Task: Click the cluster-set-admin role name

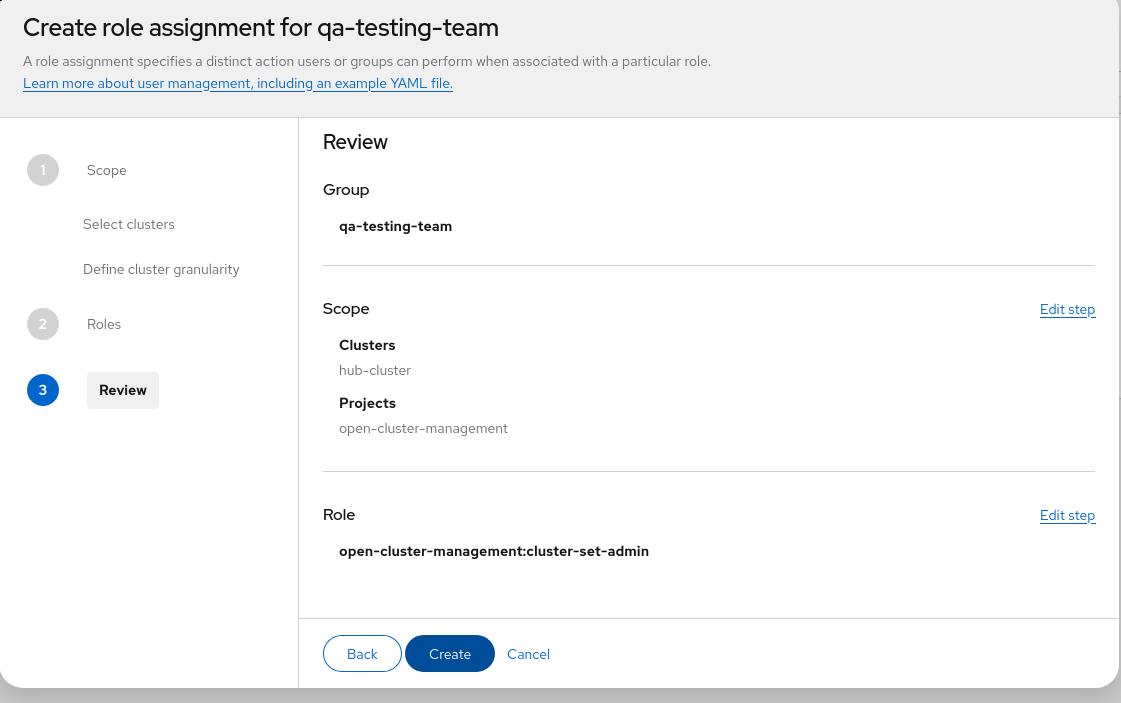Action: coord(494,550)
